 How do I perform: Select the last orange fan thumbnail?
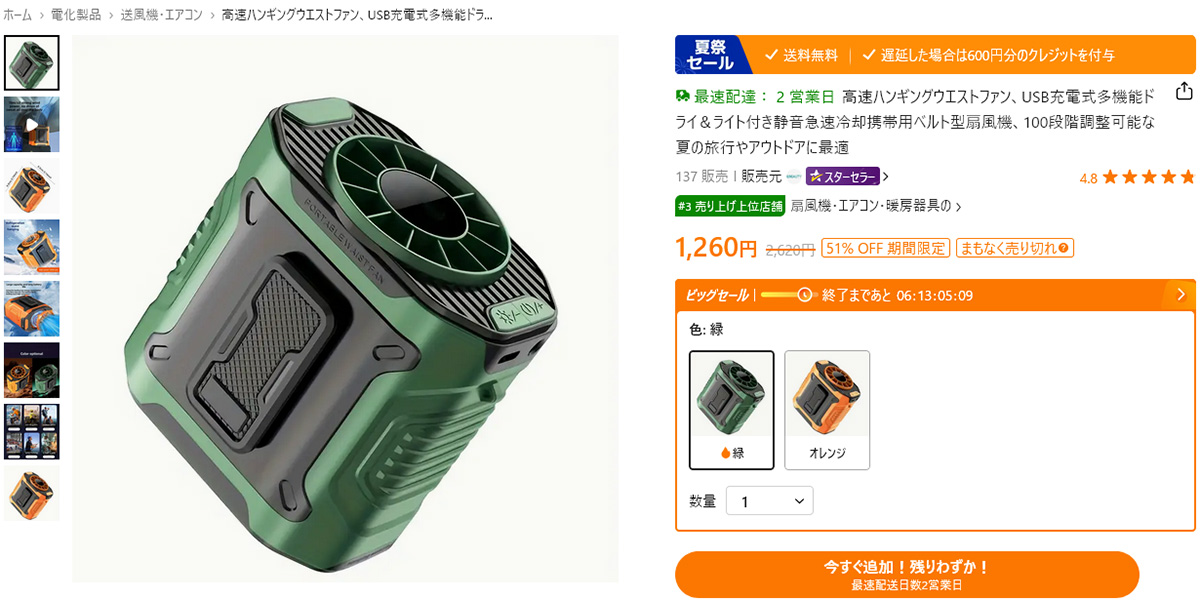point(32,493)
